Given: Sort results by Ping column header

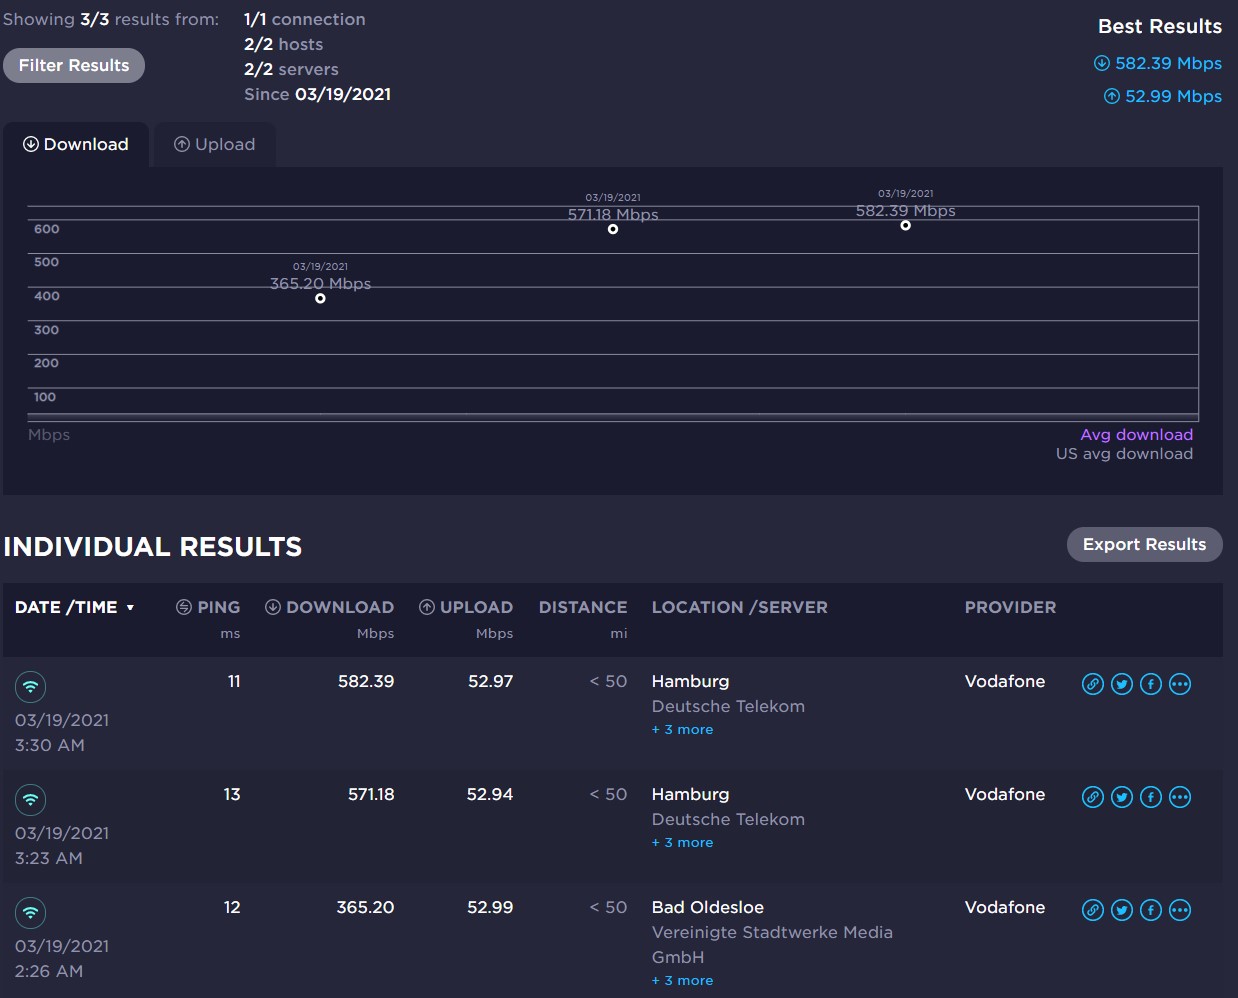Looking at the screenshot, I should [208, 607].
